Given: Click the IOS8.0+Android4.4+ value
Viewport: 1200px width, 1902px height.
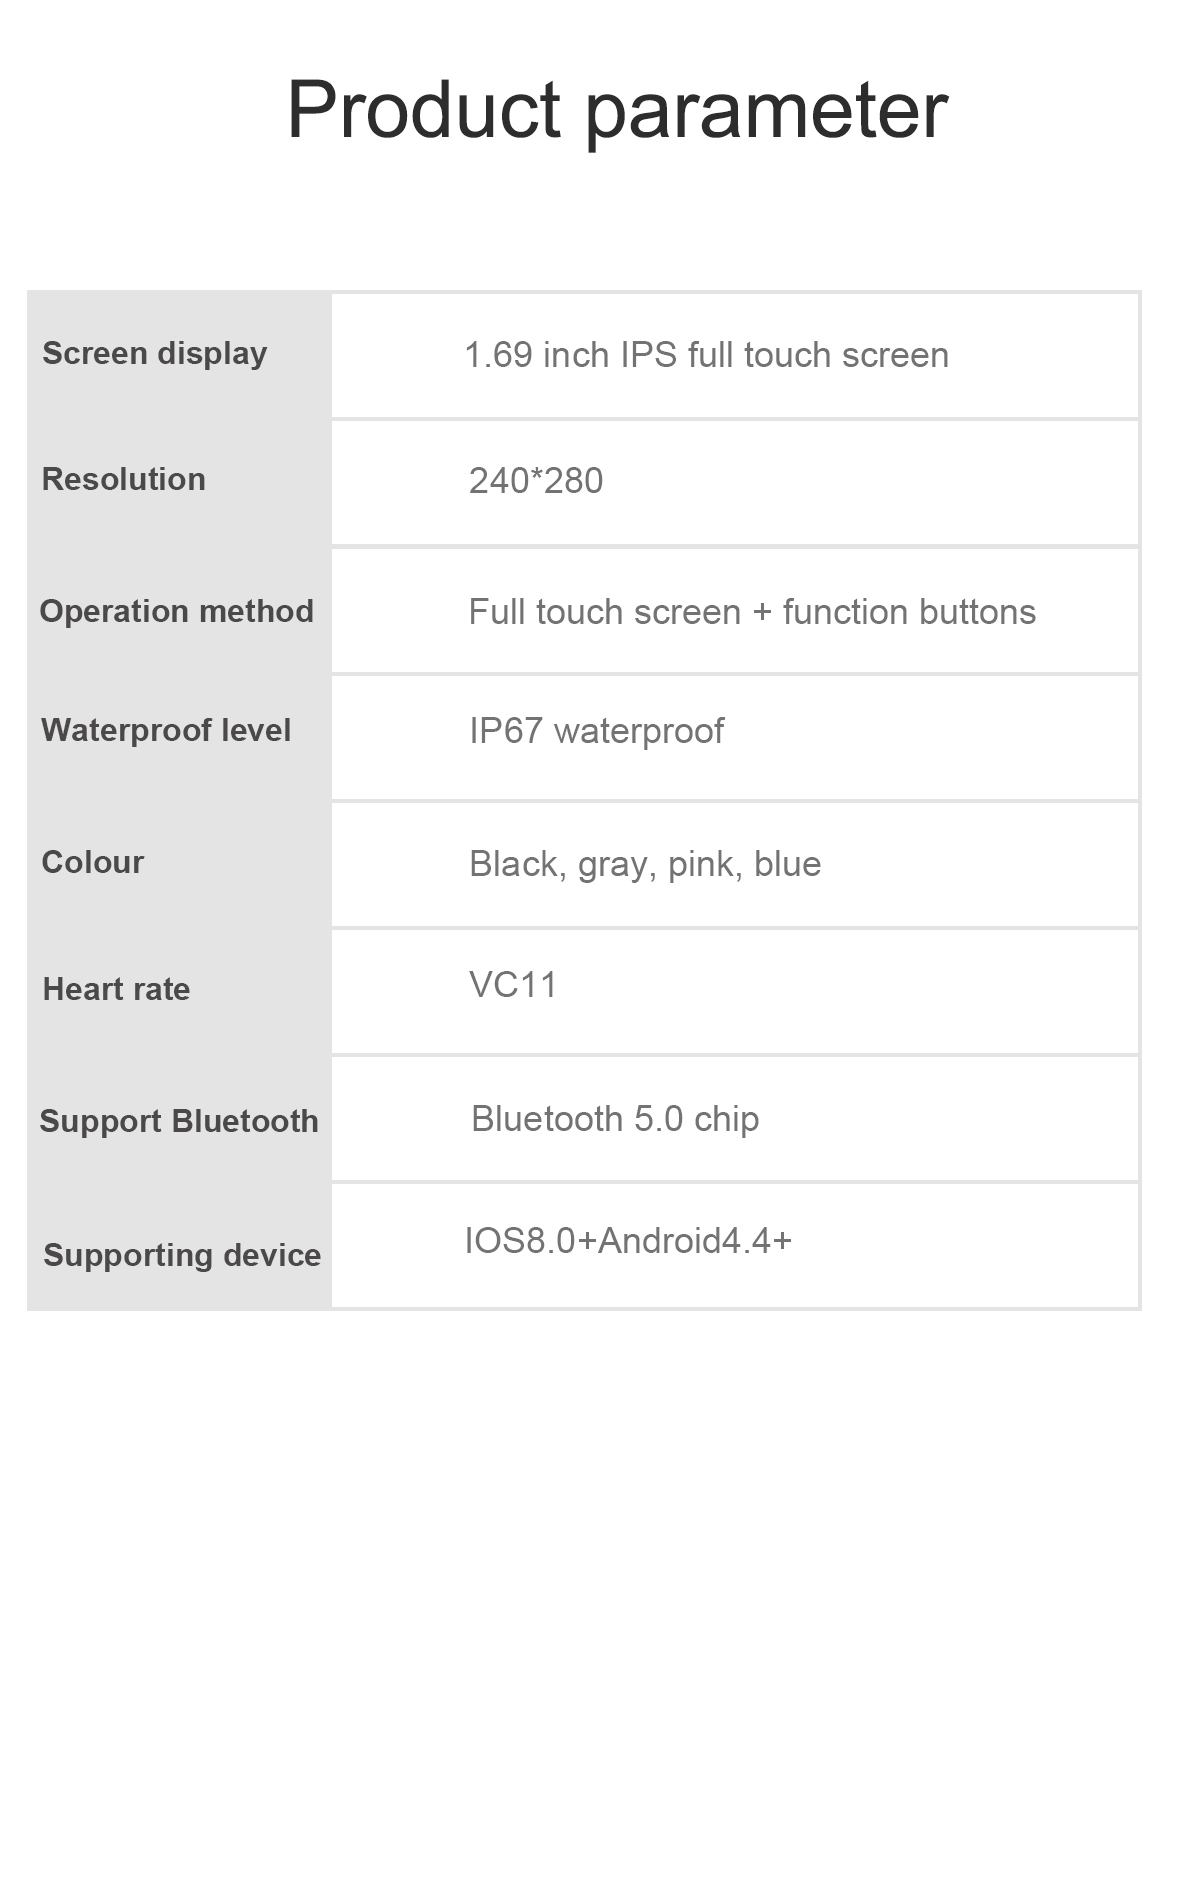Looking at the screenshot, I should (628, 1241).
